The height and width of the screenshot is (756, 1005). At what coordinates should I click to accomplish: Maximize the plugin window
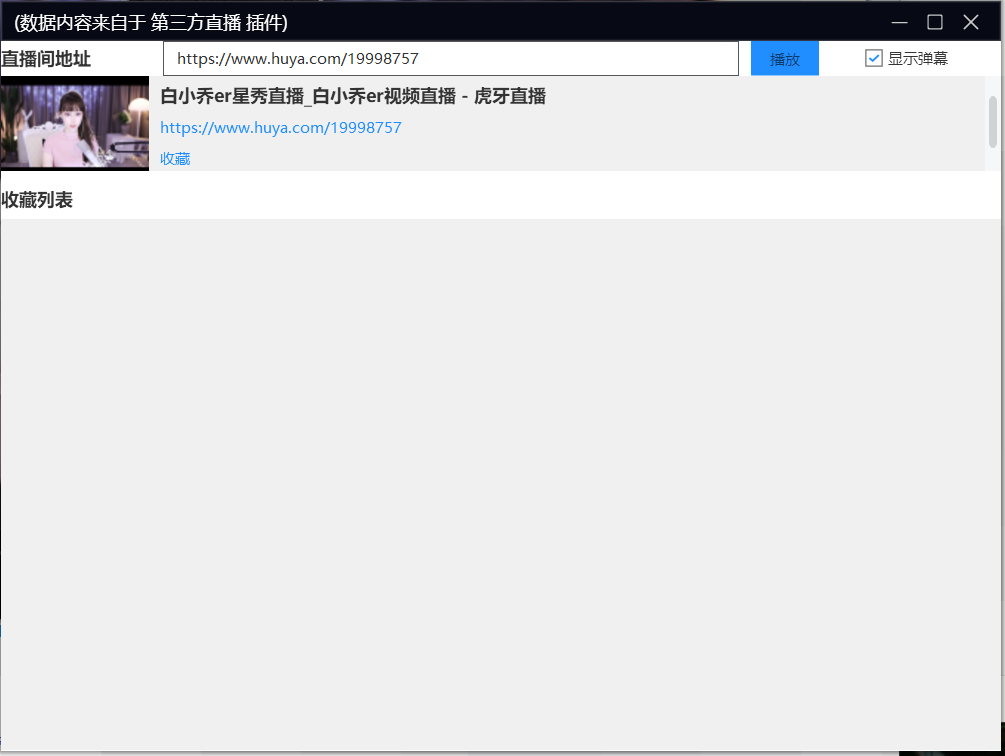(935, 21)
